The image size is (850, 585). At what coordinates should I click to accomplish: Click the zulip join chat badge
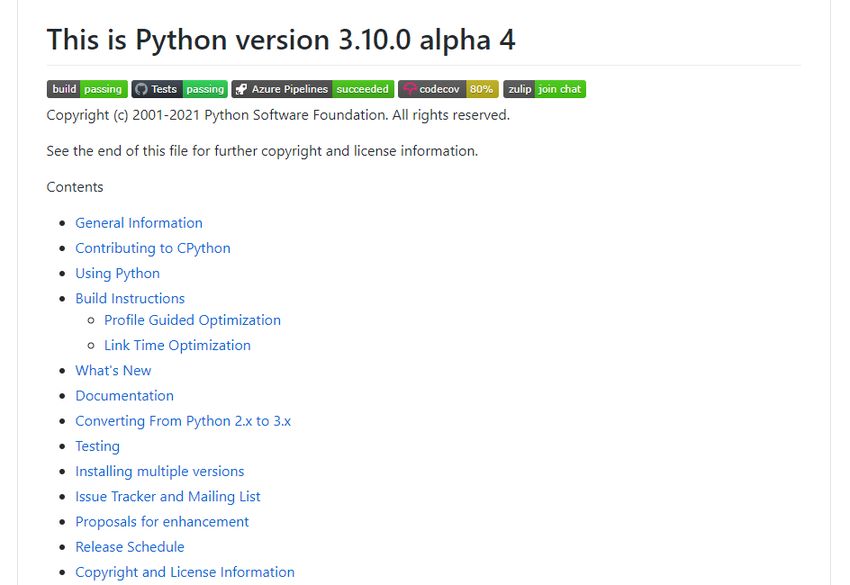coord(544,89)
